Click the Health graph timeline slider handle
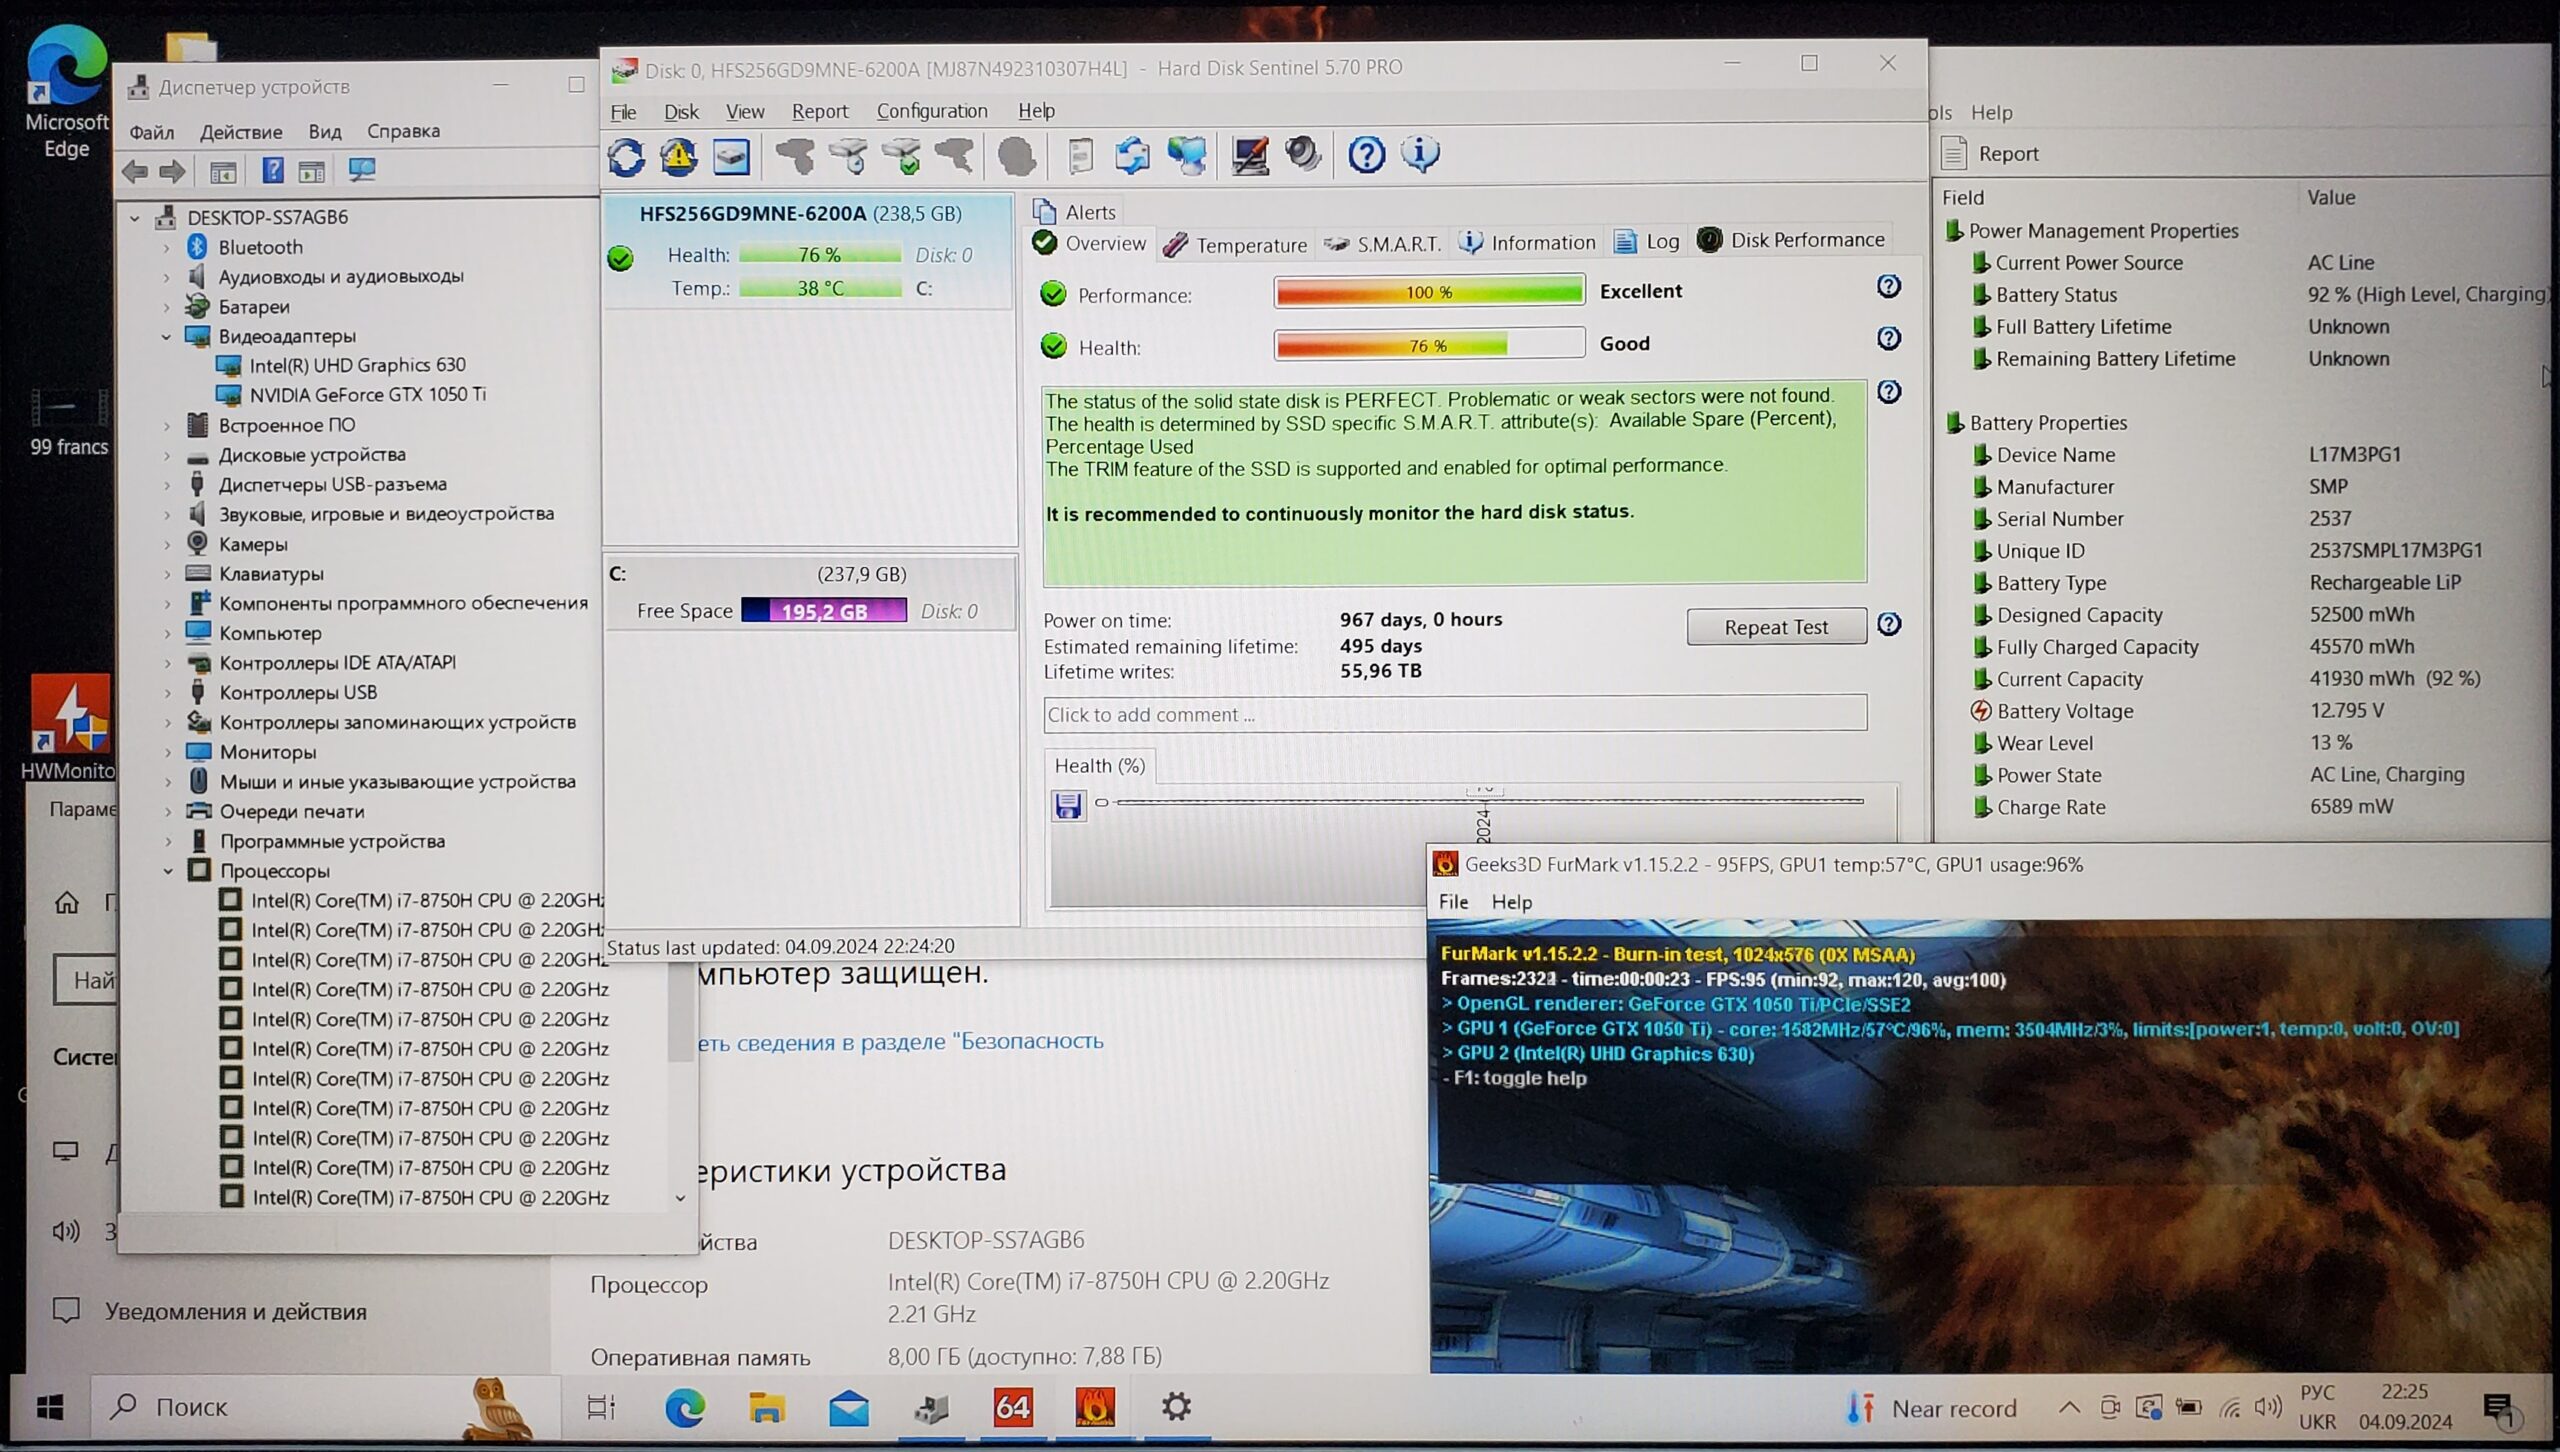 point(1101,802)
